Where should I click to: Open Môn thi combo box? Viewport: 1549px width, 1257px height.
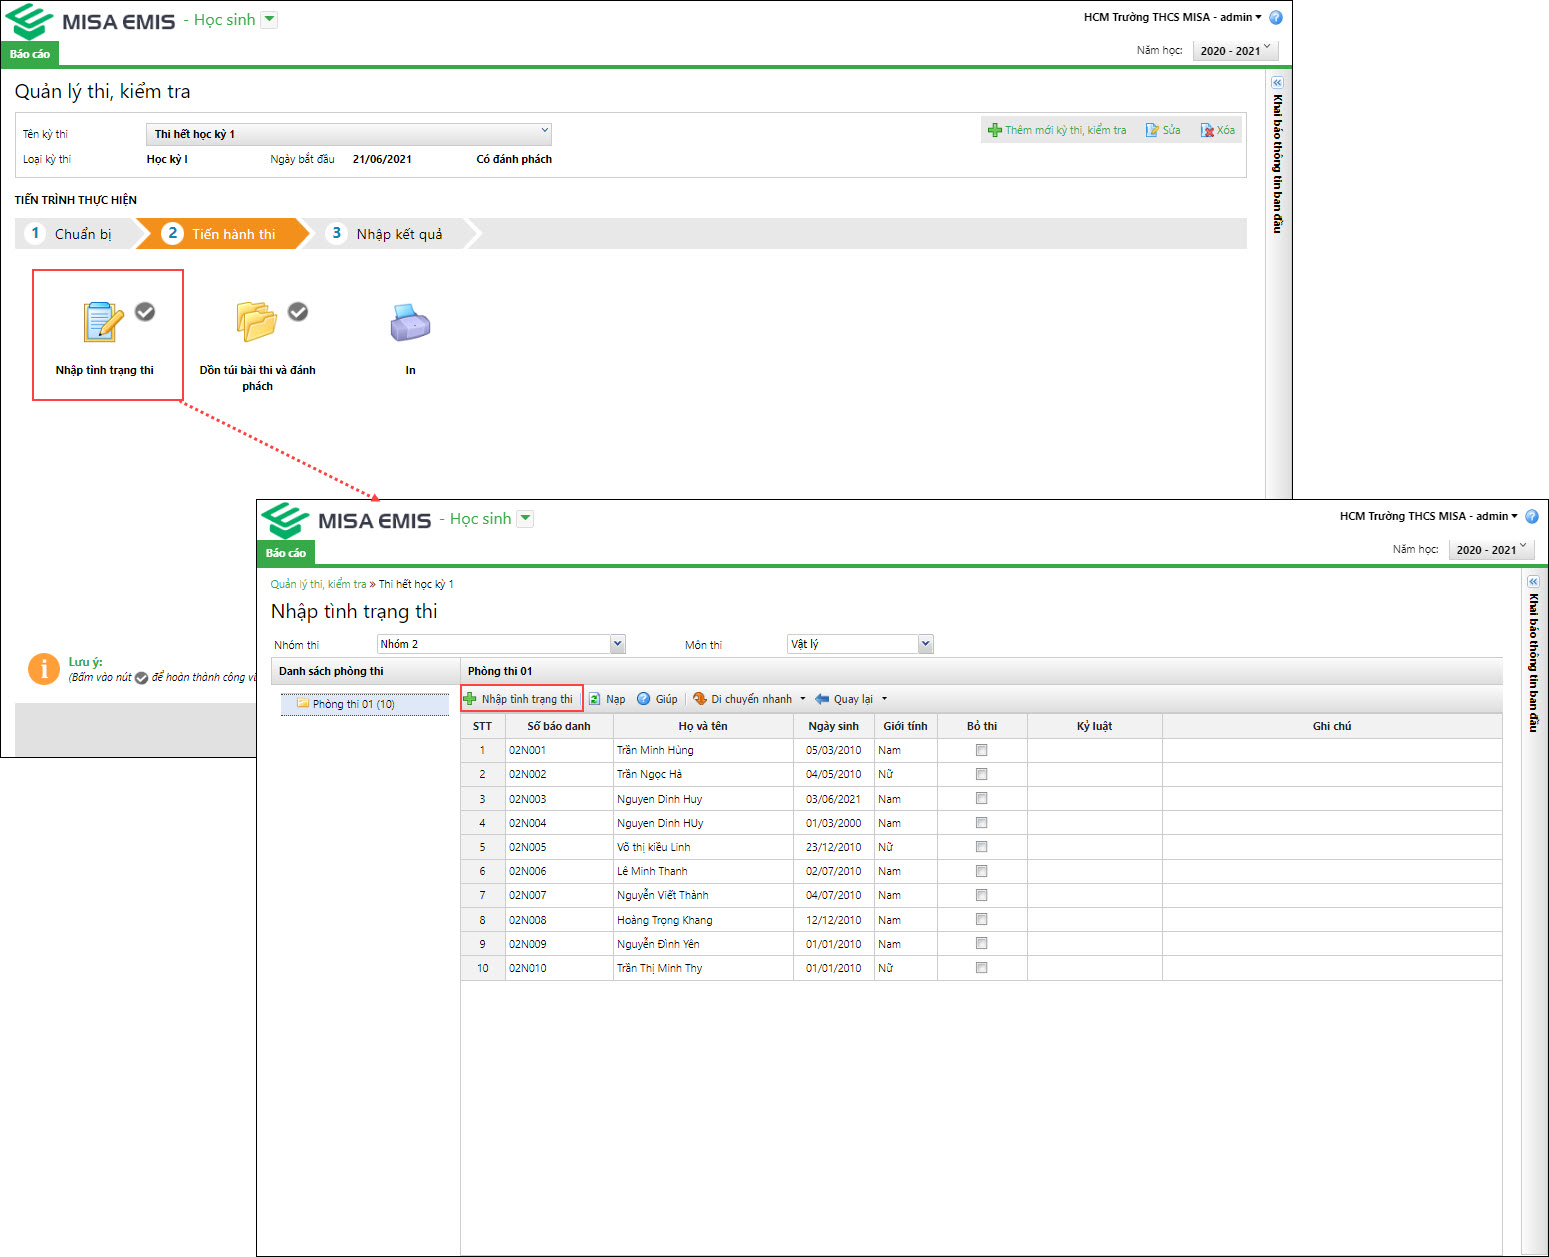[860, 644]
